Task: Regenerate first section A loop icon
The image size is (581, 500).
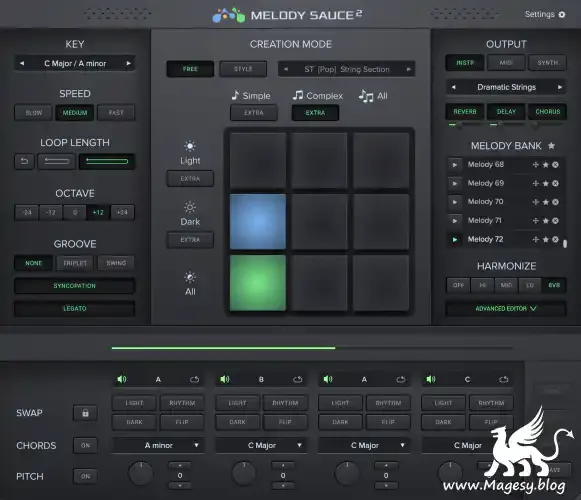Action: (195, 380)
